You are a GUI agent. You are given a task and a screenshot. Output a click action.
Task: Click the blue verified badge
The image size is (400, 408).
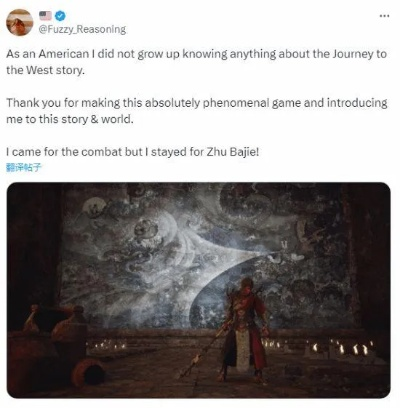[60, 15]
